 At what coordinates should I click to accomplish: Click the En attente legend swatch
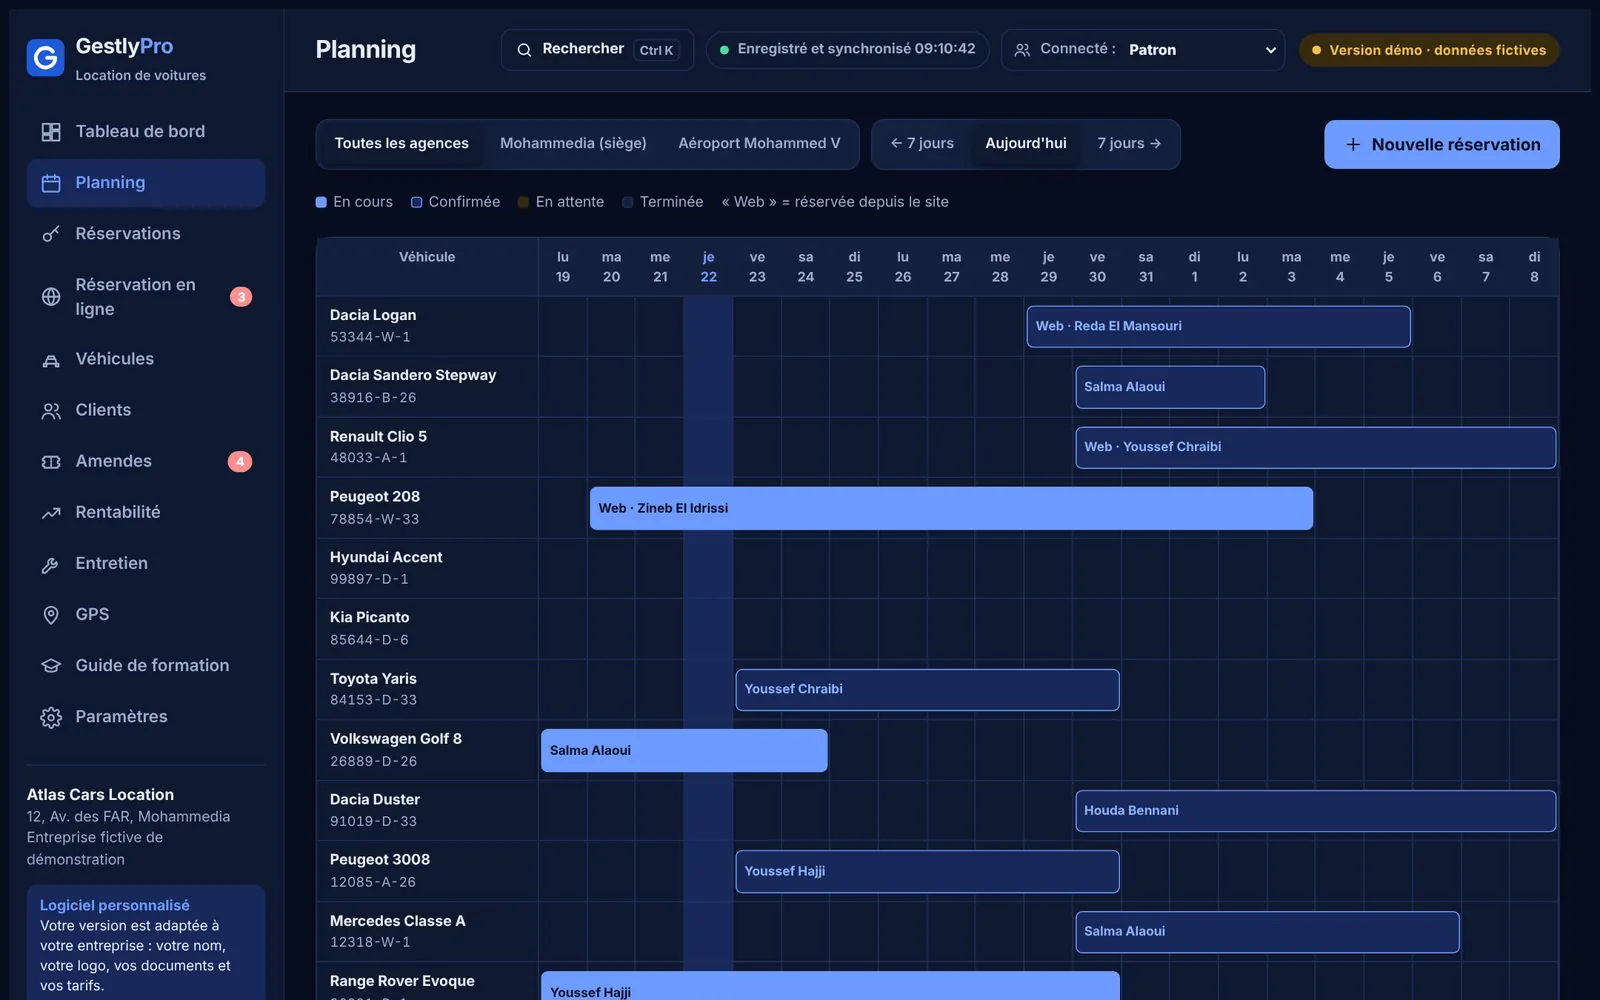click(523, 202)
